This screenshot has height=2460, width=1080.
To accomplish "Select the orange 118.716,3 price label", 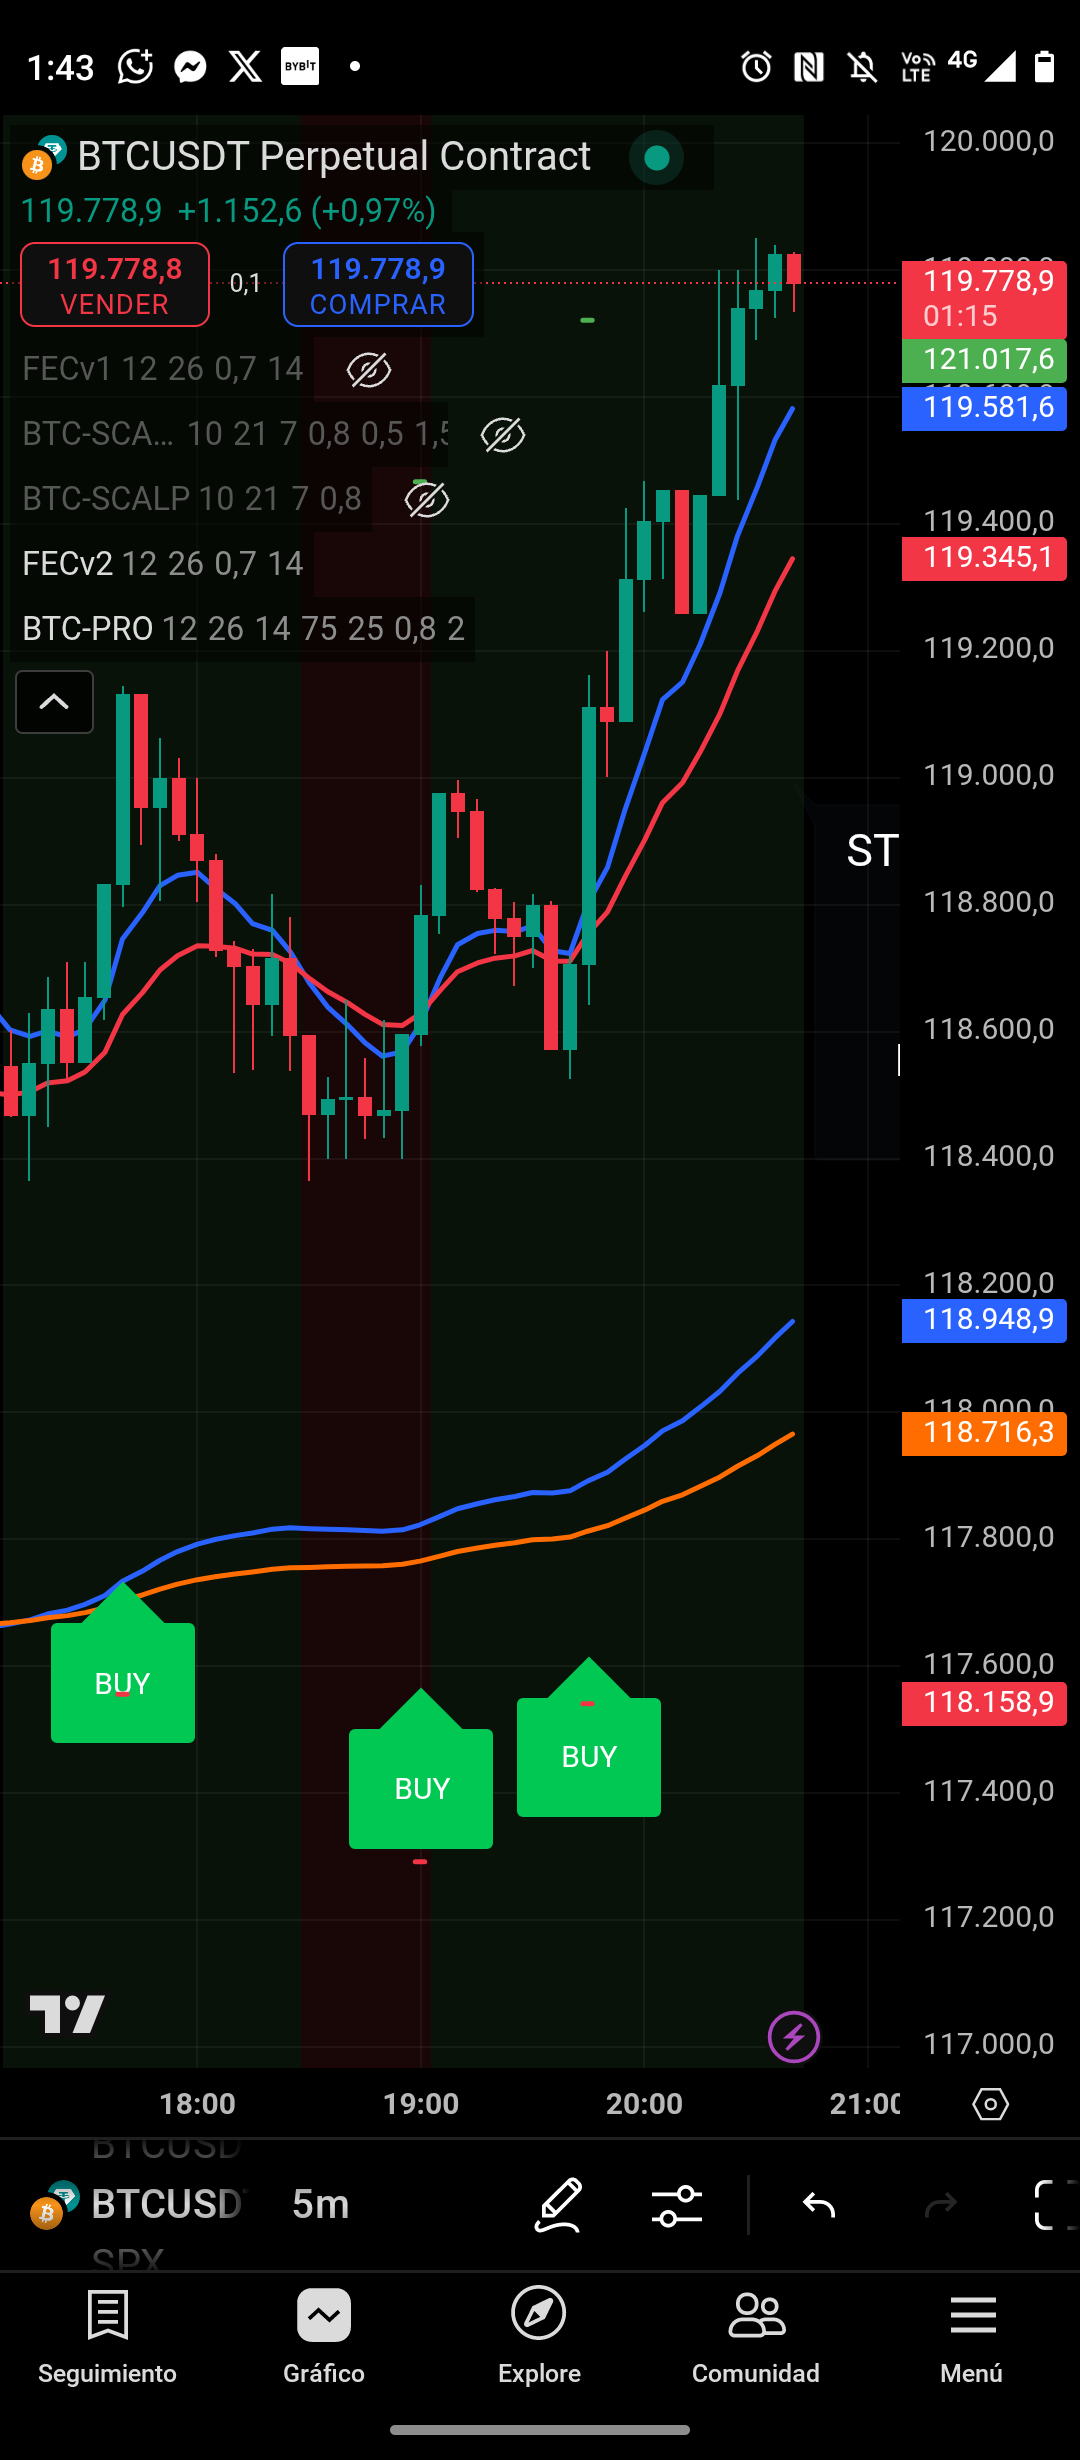I will pyautogui.click(x=984, y=1433).
